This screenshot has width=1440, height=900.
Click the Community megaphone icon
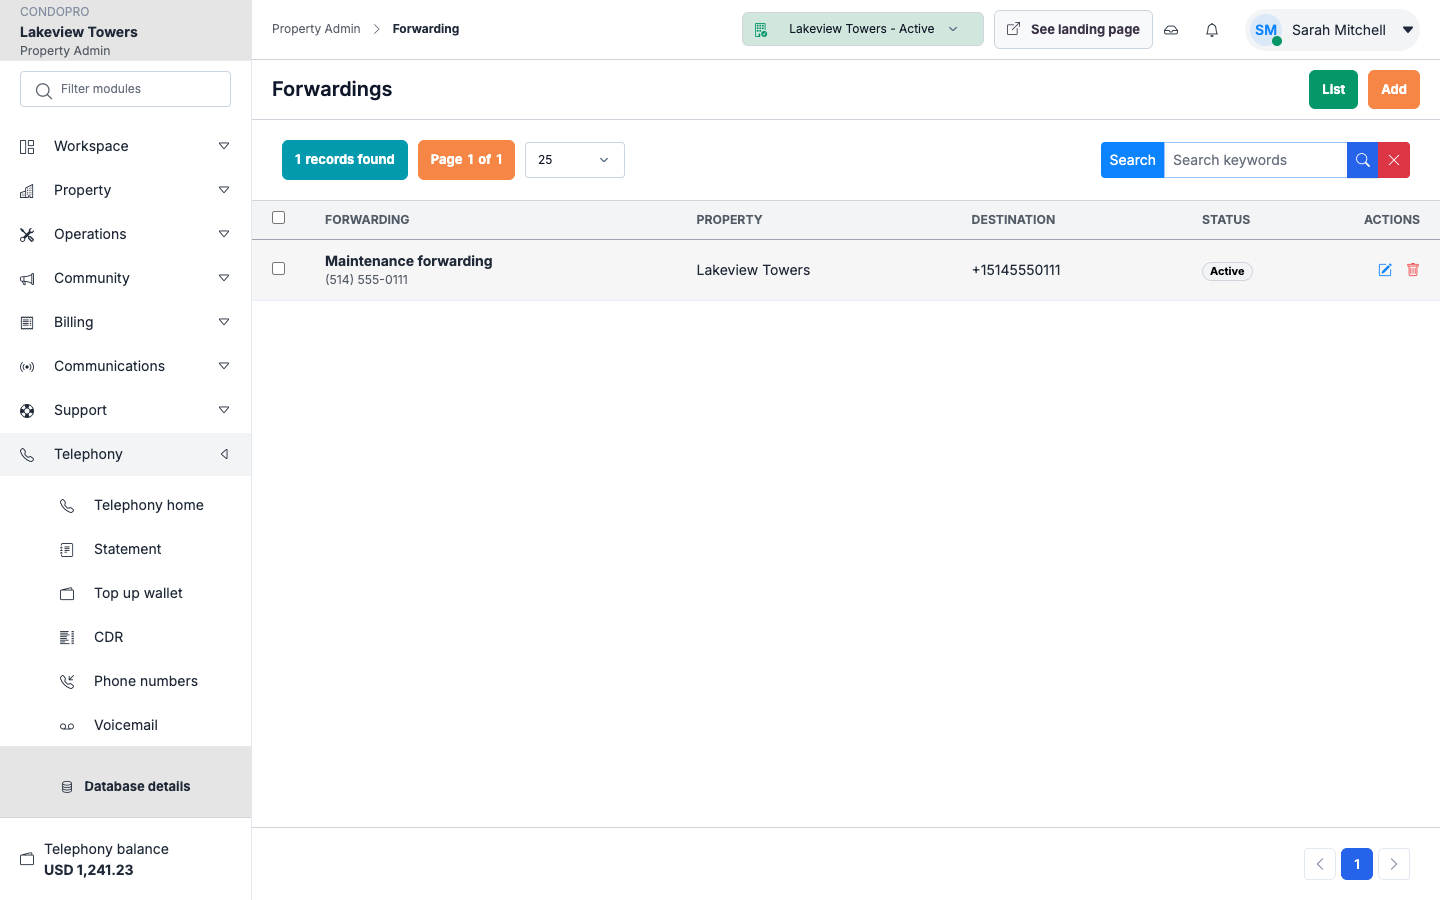(x=27, y=279)
